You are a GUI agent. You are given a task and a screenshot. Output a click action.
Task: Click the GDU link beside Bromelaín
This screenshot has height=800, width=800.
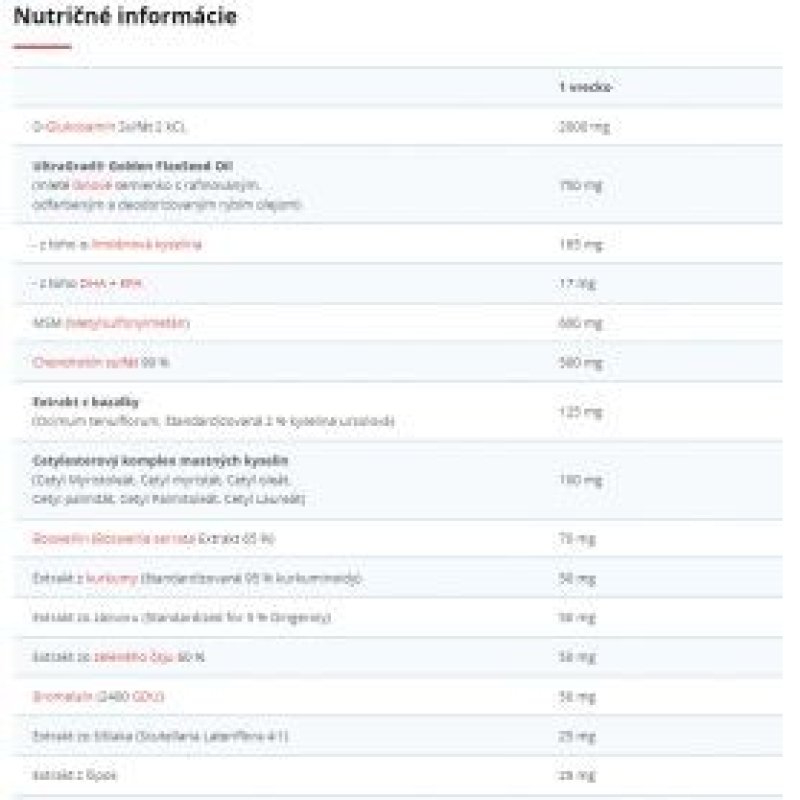pos(150,695)
